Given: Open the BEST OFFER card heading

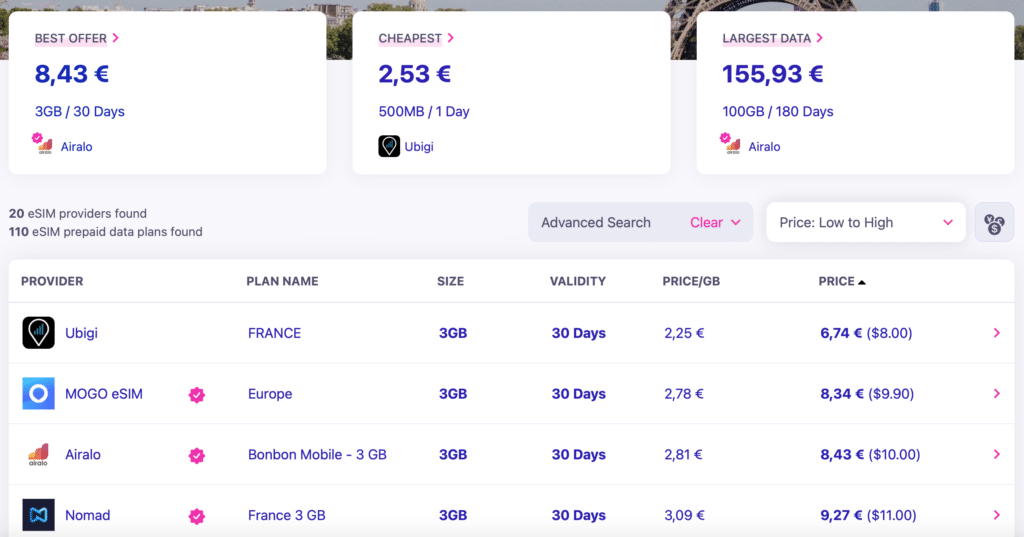Looking at the screenshot, I should pyautogui.click(x=77, y=39).
